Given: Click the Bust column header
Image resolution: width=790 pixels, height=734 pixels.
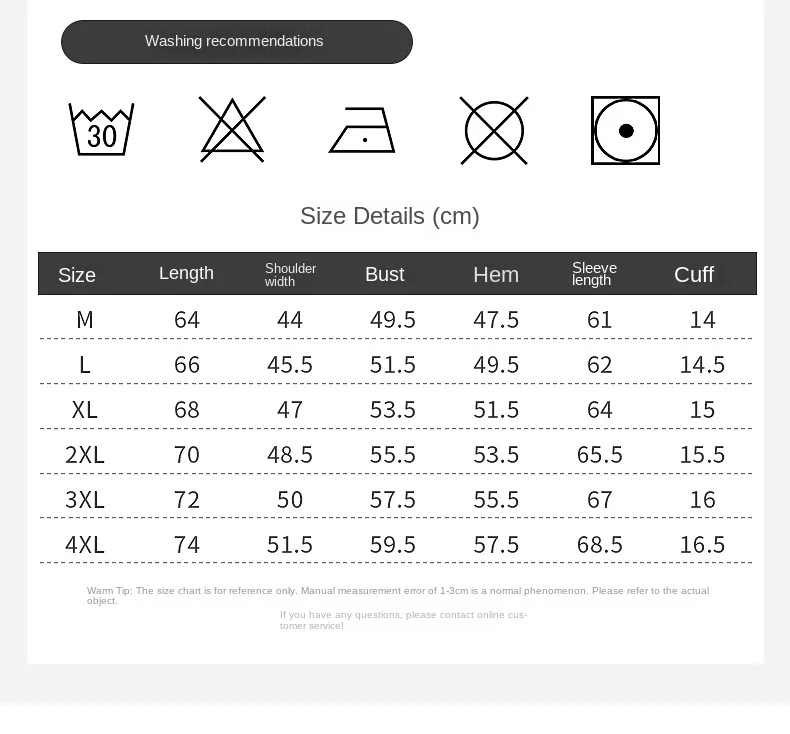Looking at the screenshot, I should (x=385, y=274).
